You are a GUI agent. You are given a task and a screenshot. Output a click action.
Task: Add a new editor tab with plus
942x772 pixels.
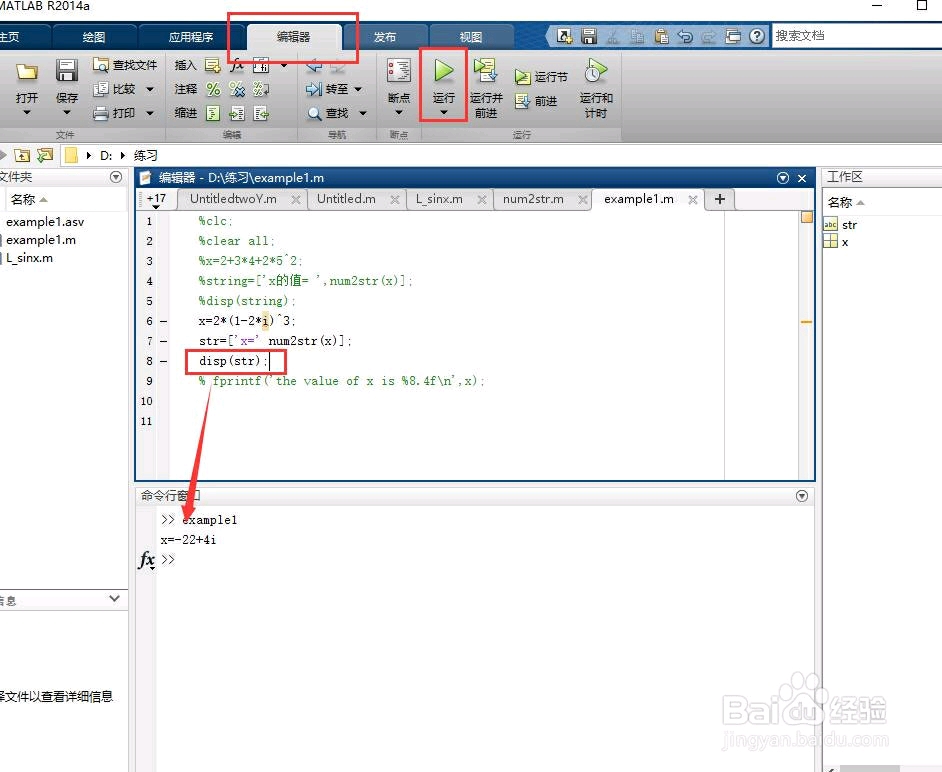[x=720, y=199]
